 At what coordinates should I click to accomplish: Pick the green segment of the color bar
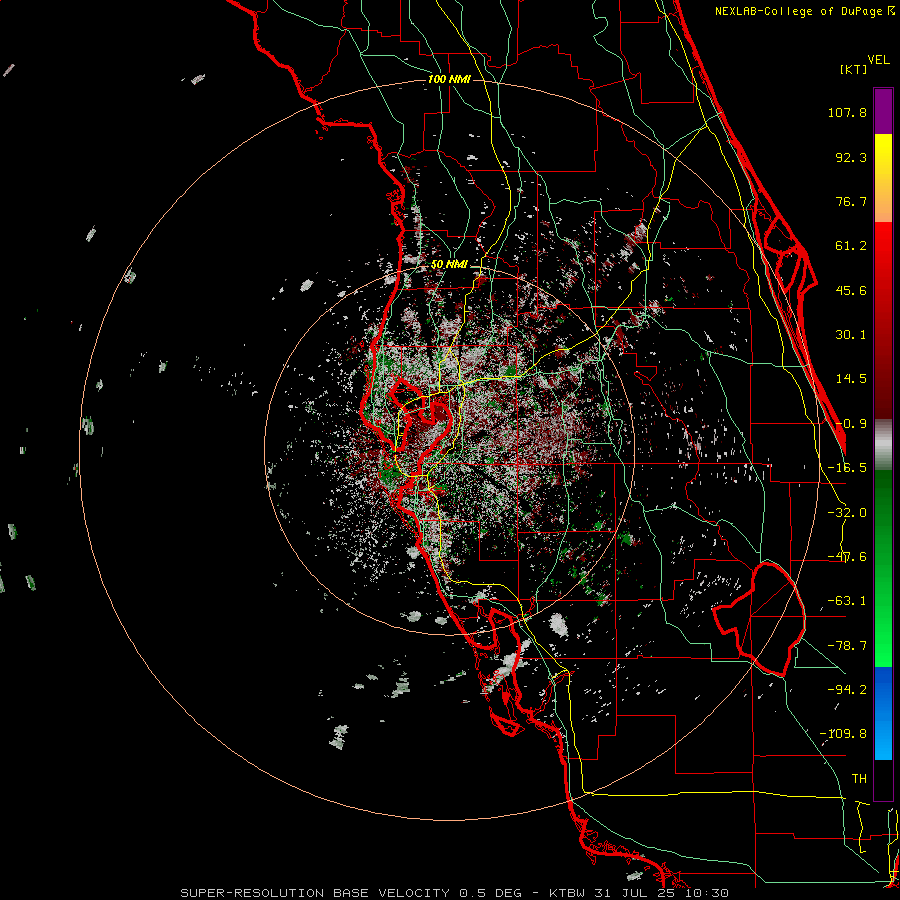883,568
